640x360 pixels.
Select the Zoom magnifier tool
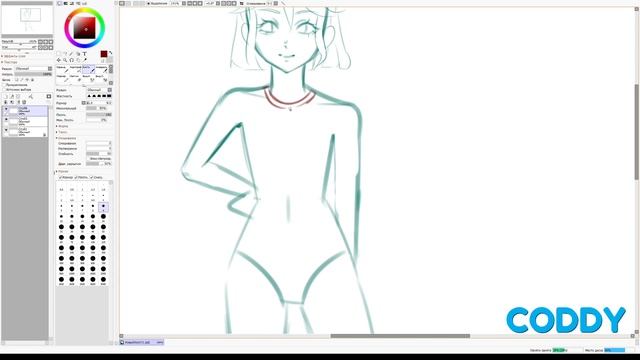click(65, 60)
